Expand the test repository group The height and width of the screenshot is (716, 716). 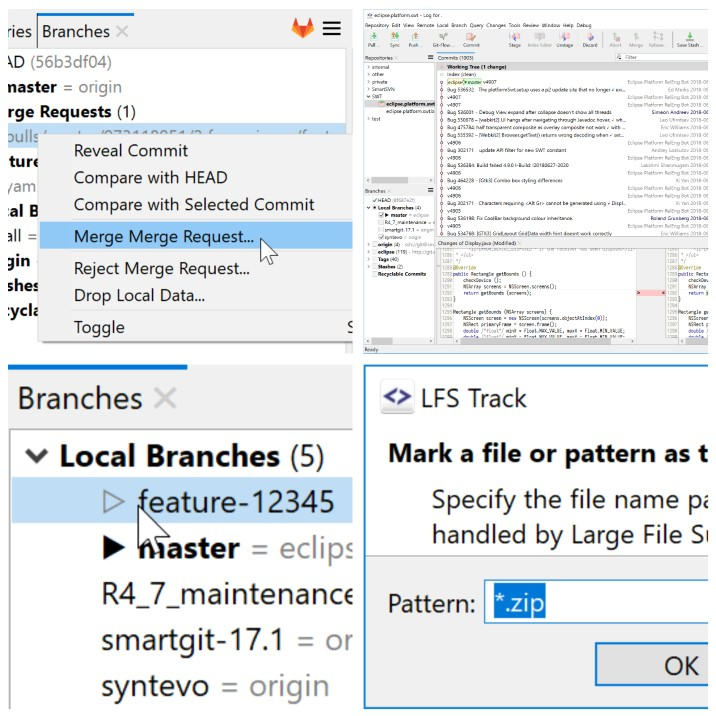pyautogui.click(x=369, y=119)
